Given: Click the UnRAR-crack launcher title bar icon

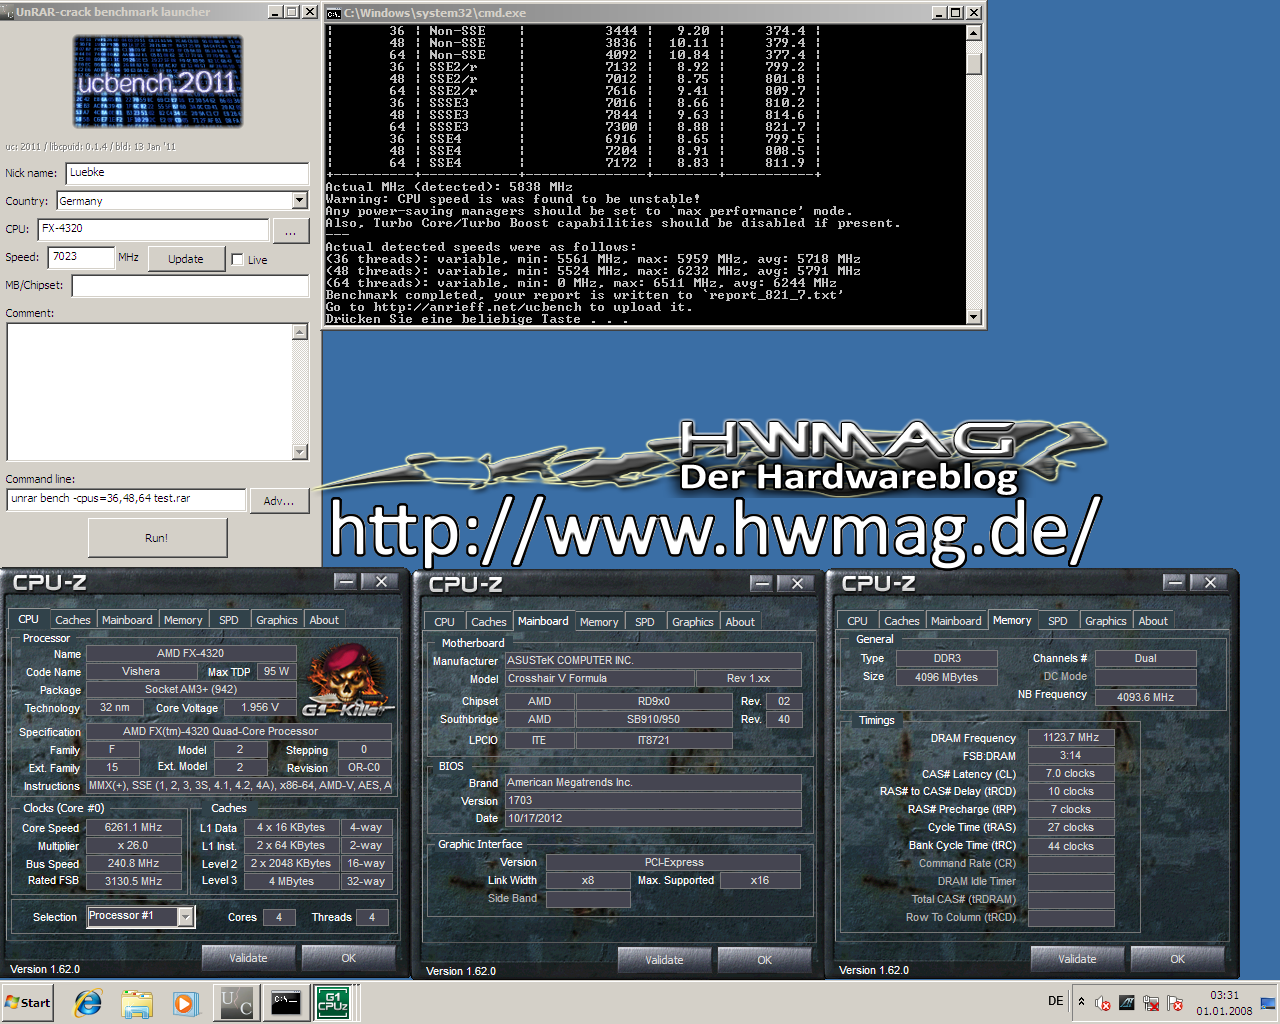Looking at the screenshot, I should point(8,12).
